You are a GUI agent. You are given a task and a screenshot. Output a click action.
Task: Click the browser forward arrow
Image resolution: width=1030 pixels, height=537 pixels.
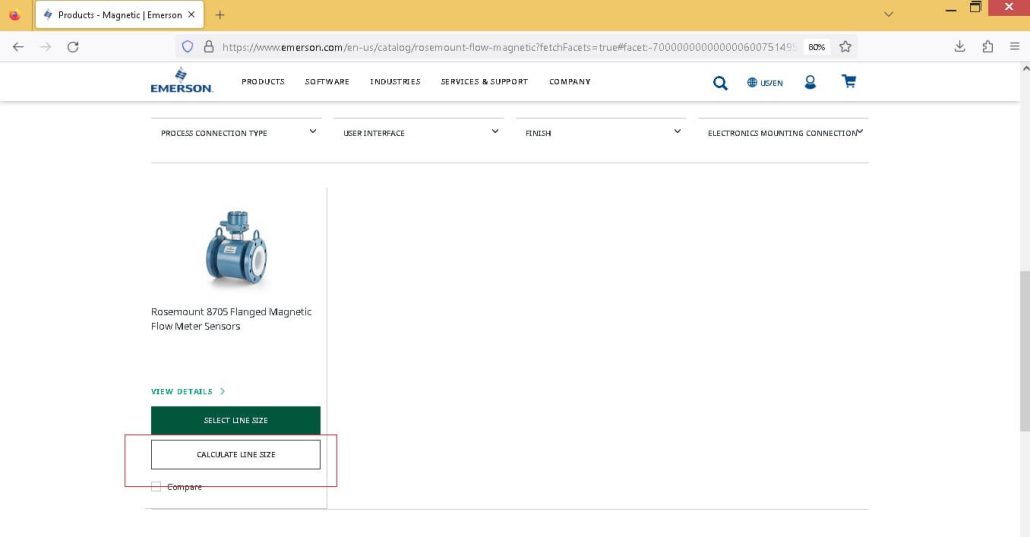(x=45, y=47)
